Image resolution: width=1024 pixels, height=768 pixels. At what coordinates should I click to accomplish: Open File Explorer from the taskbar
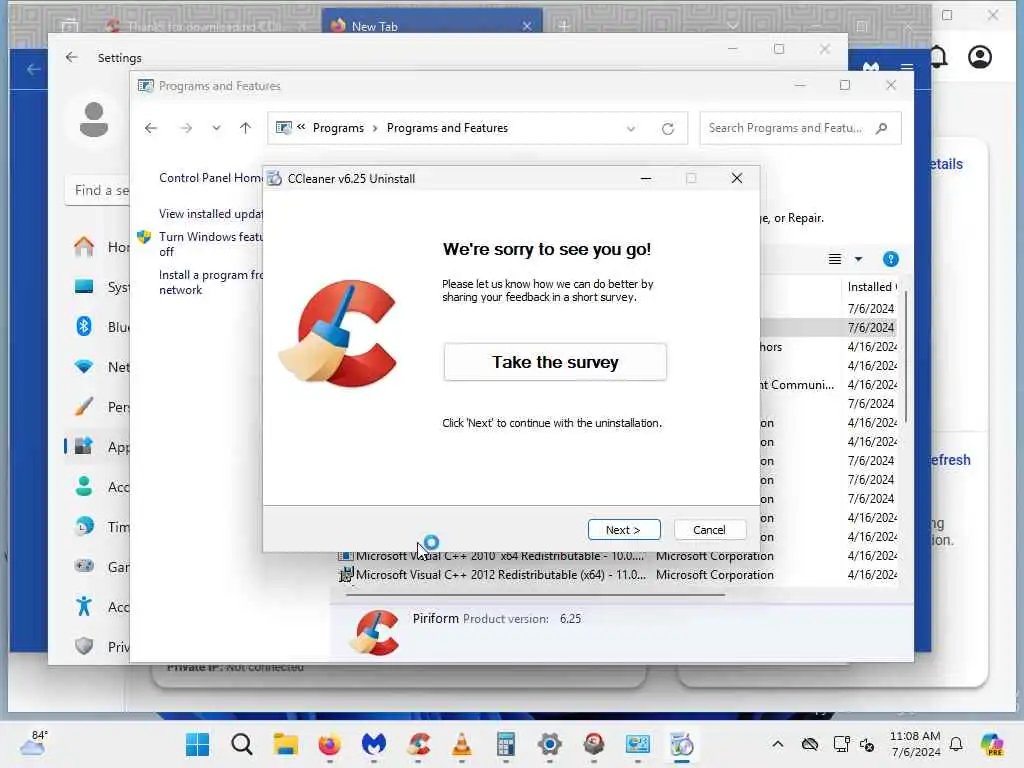[x=285, y=744]
